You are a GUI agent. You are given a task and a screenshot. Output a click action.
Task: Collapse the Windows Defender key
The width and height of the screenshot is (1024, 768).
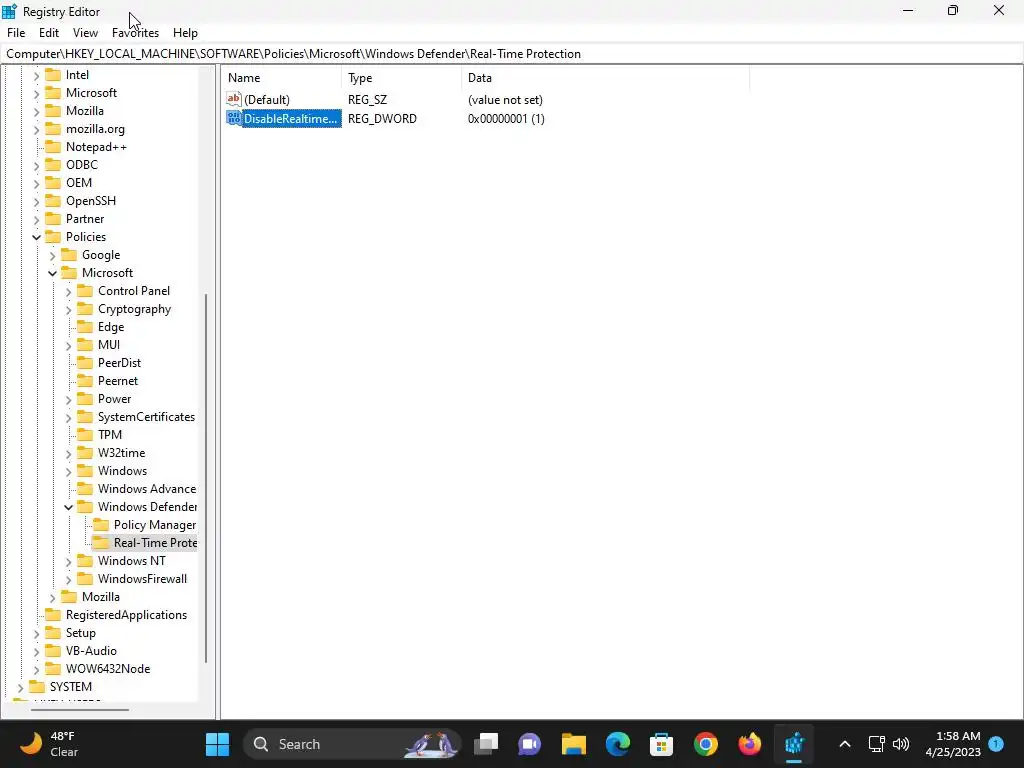tap(69, 507)
